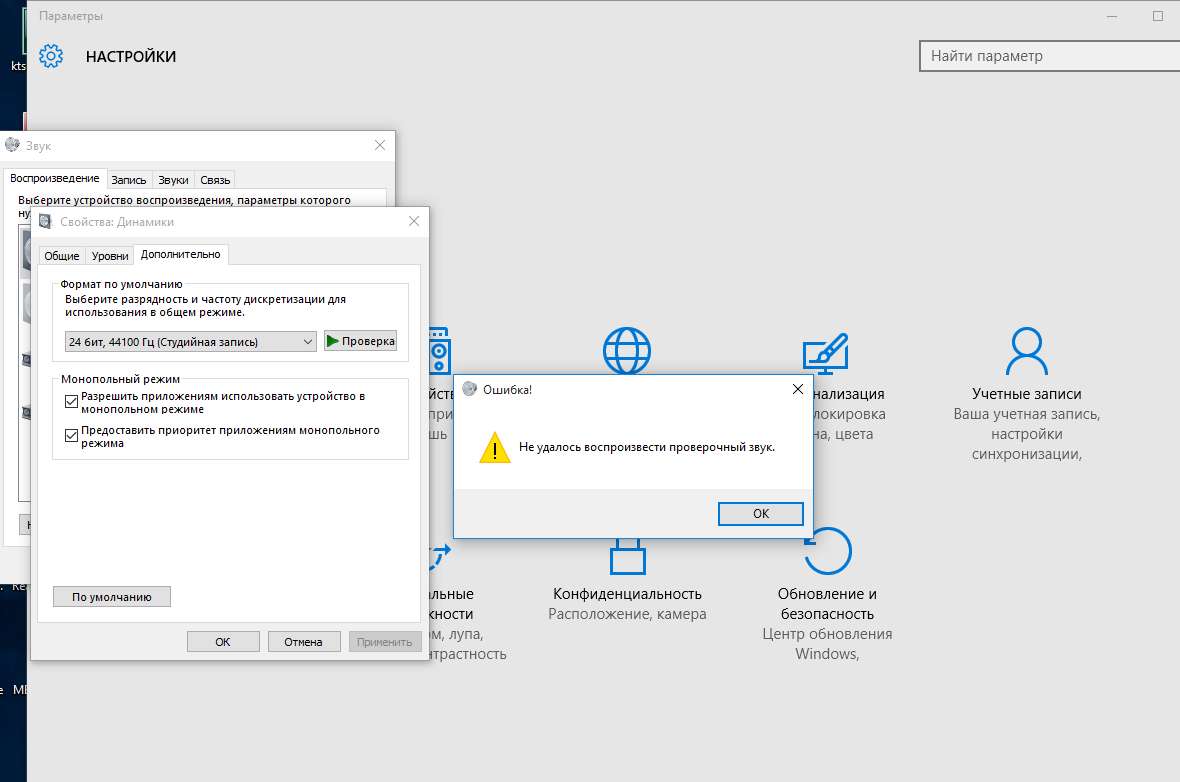
Task: Click OK in the error dialog
Action: [761, 513]
